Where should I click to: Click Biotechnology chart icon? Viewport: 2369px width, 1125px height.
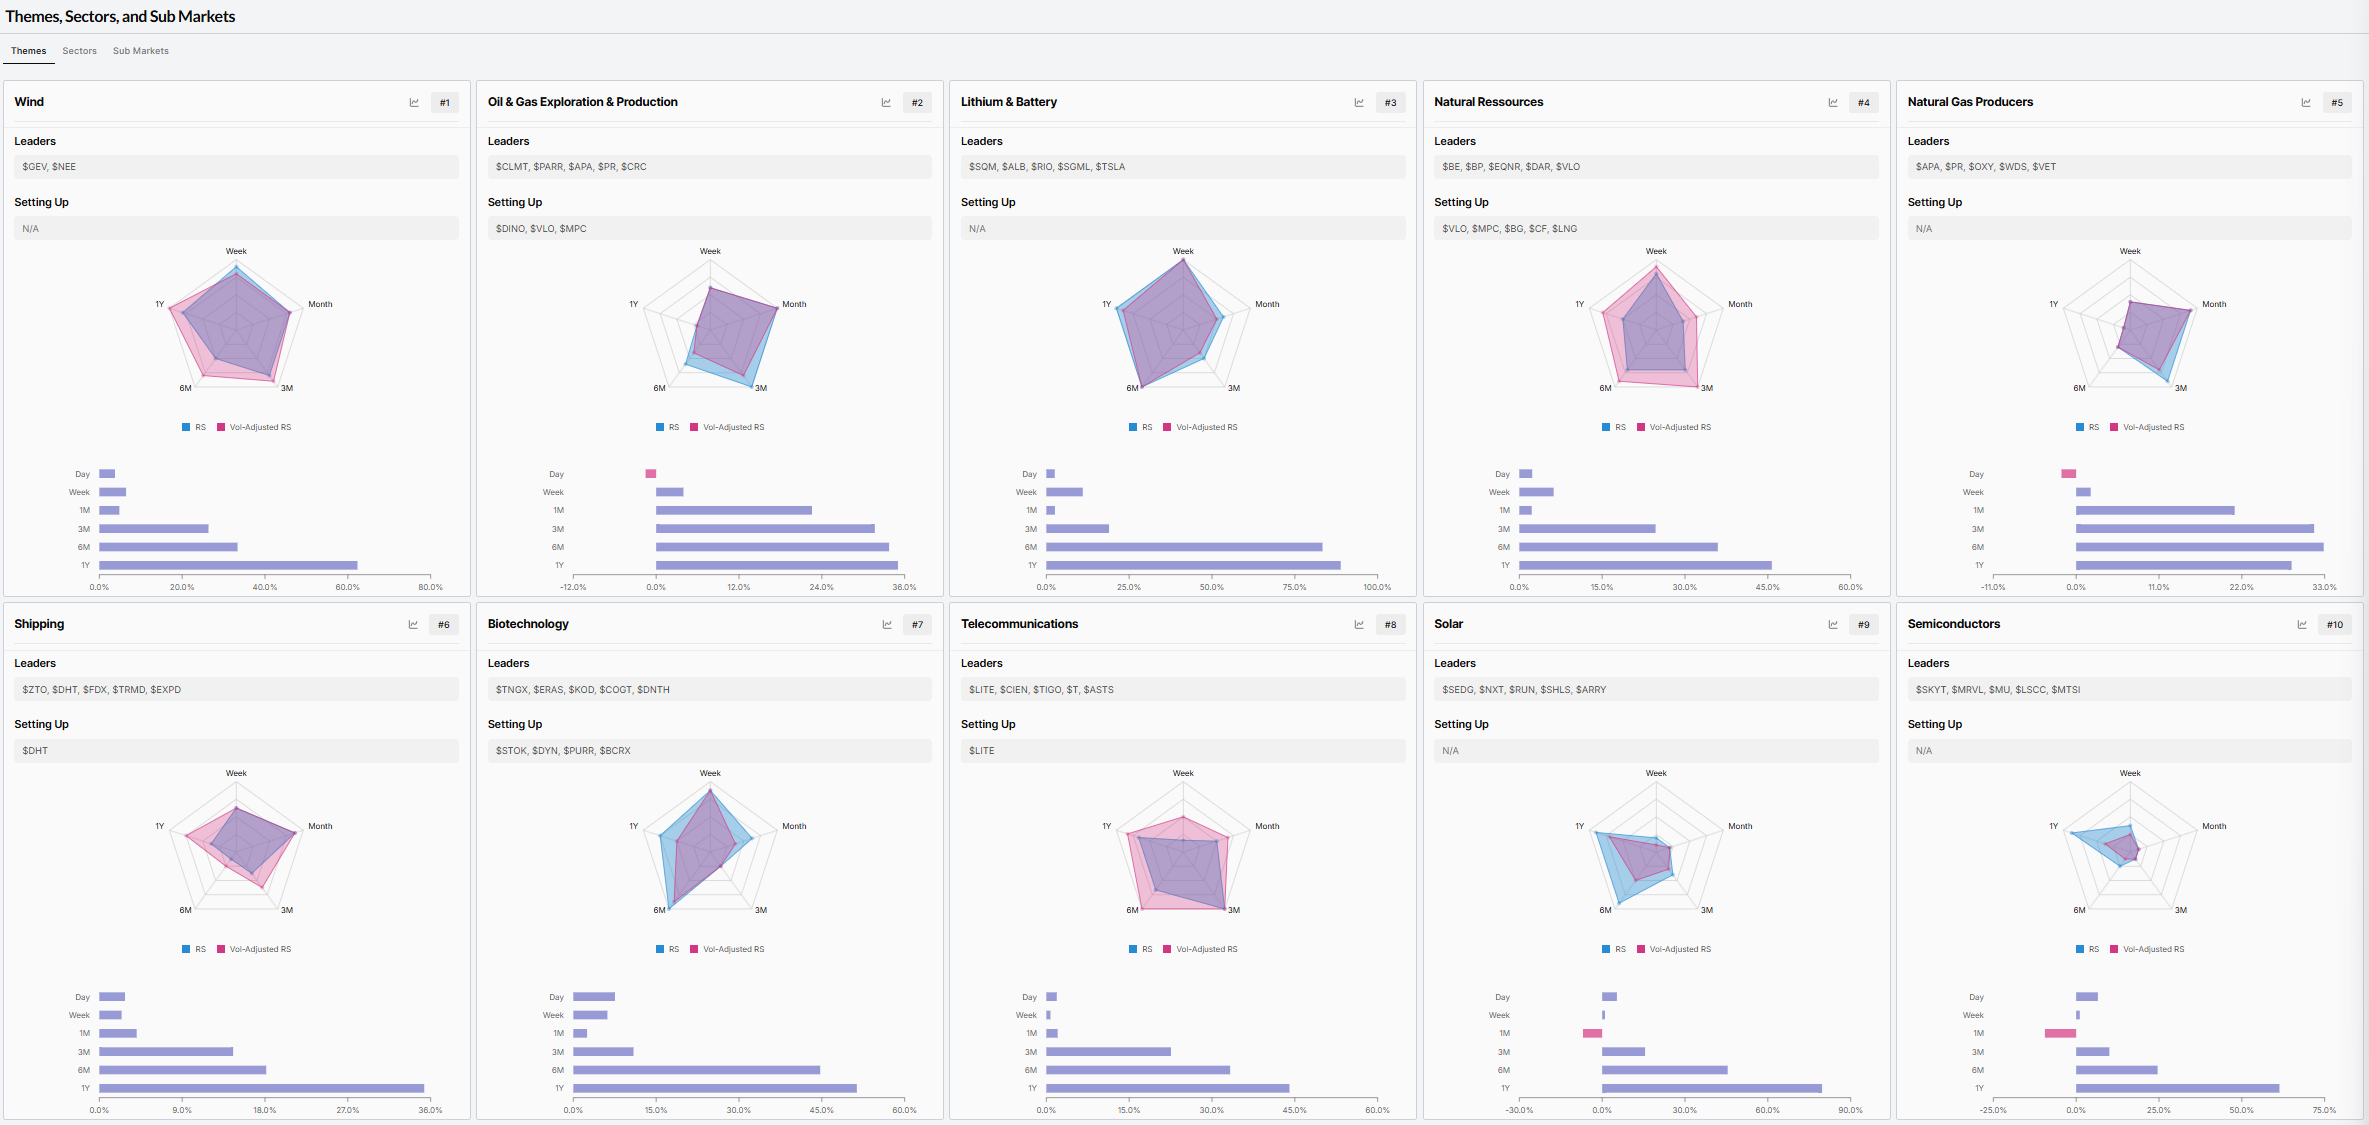[x=887, y=625]
